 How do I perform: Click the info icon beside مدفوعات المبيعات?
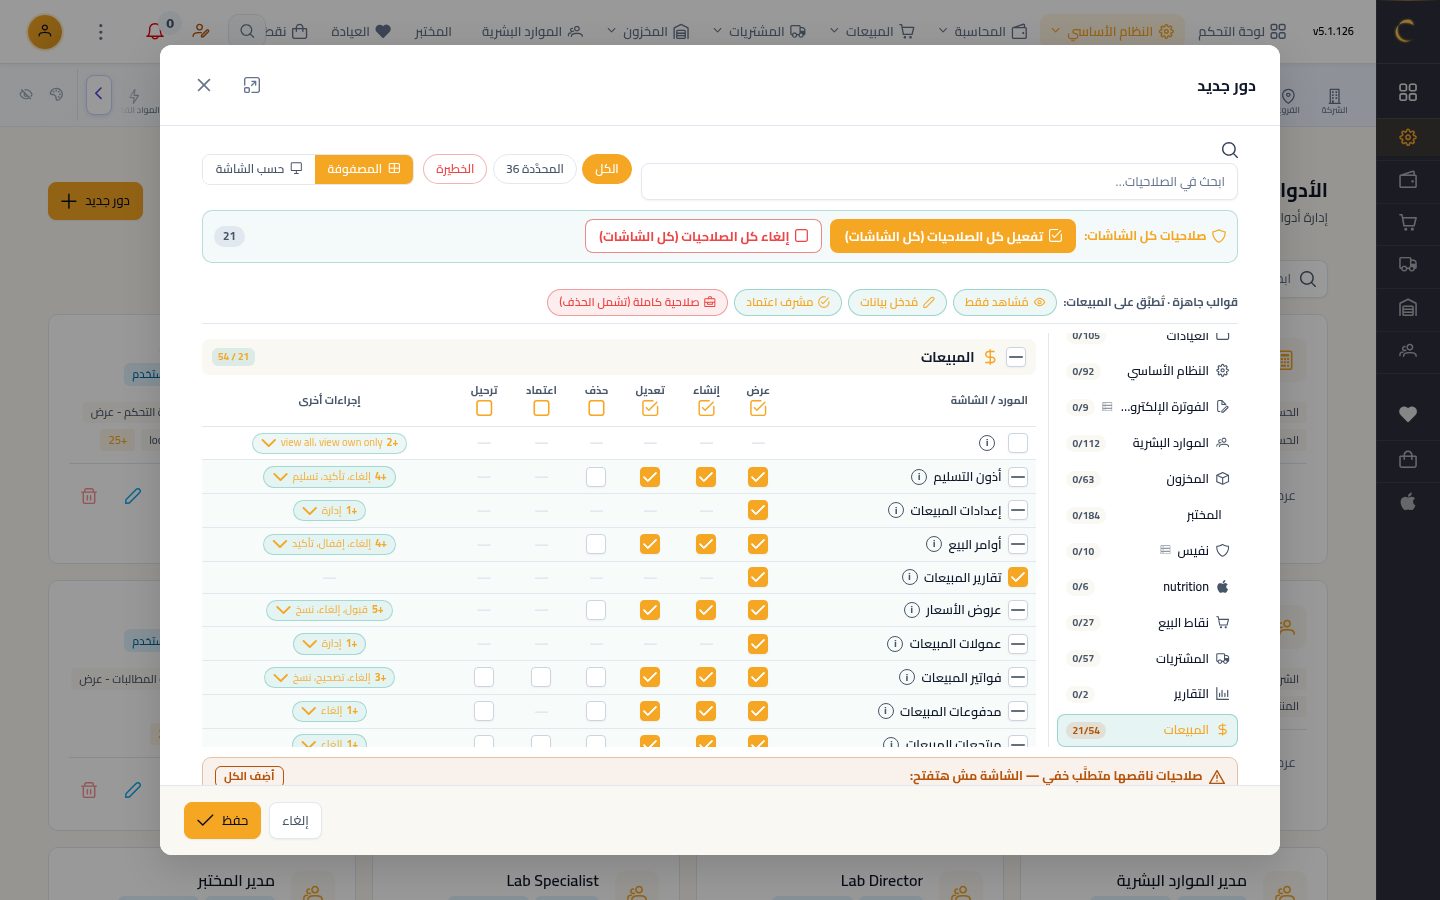[x=886, y=711]
